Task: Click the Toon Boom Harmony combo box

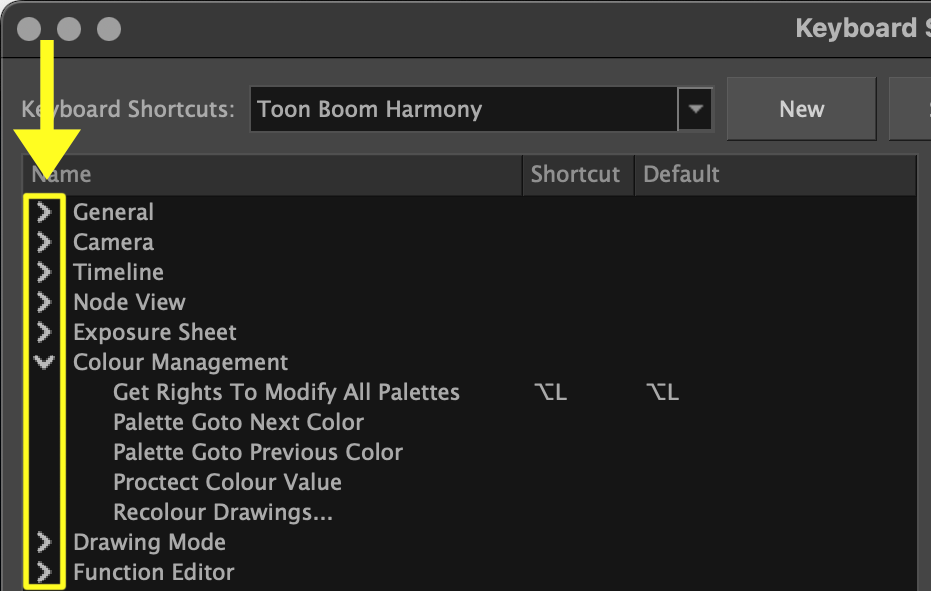Action: tap(464, 109)
